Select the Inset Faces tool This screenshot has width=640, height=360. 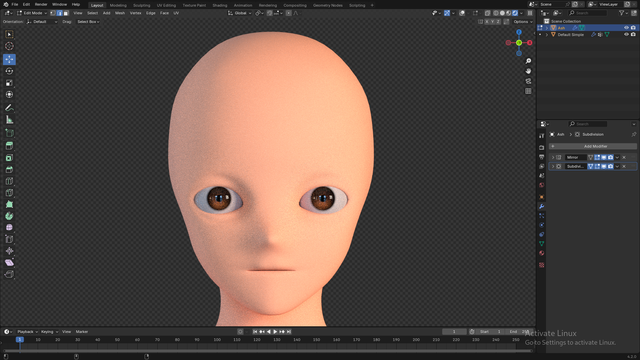pyautogui.click(x=9, y=158)
